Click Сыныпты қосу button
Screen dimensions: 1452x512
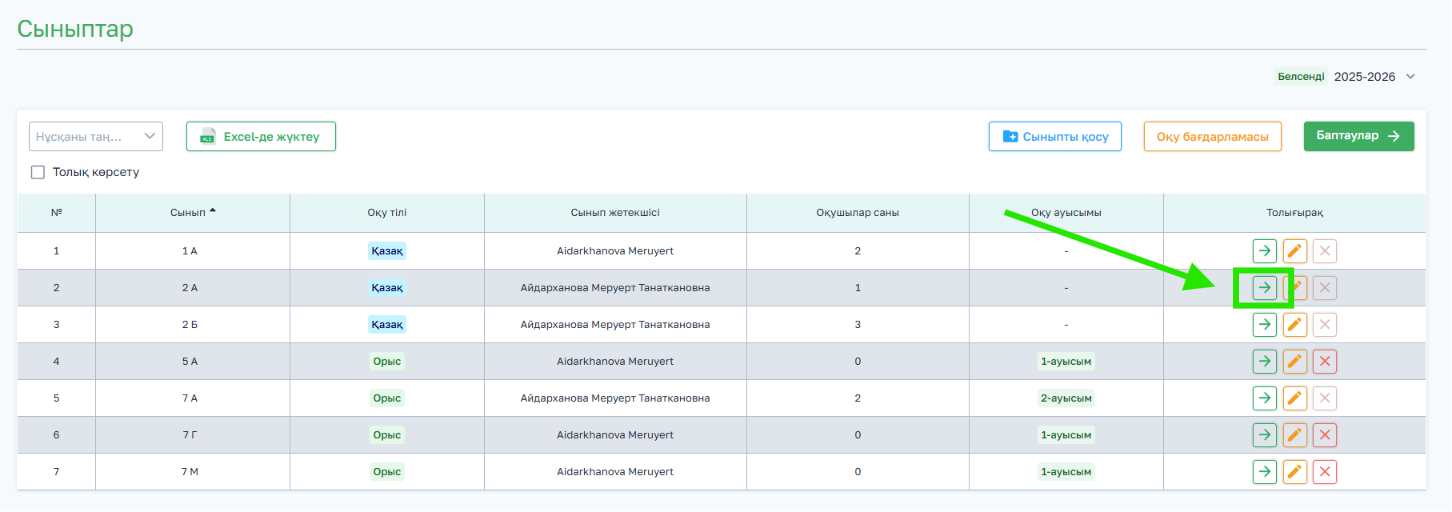(x=1055, y=137)
